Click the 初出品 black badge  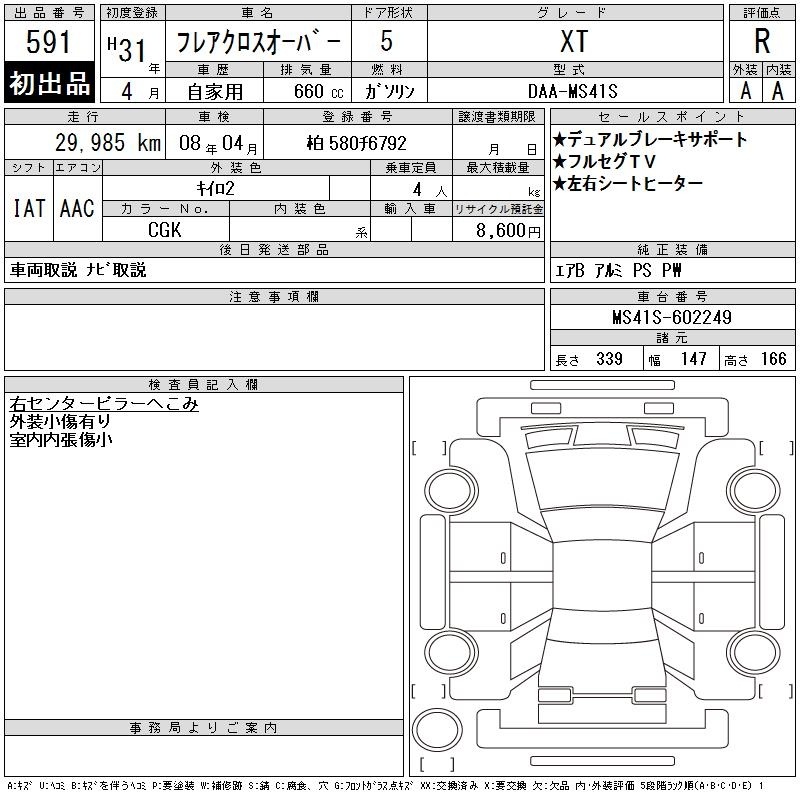click(51, 84)
